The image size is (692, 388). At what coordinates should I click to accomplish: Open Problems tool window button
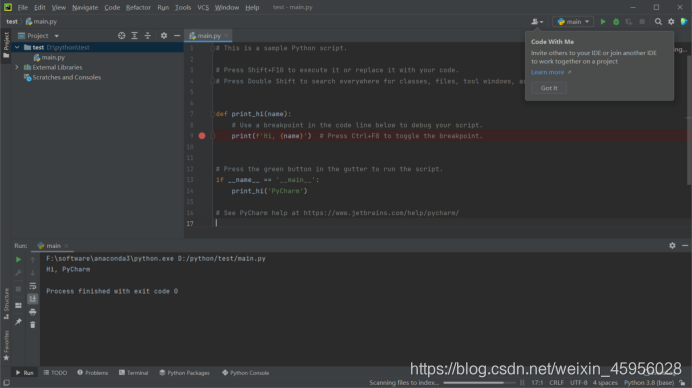point(92,373)
